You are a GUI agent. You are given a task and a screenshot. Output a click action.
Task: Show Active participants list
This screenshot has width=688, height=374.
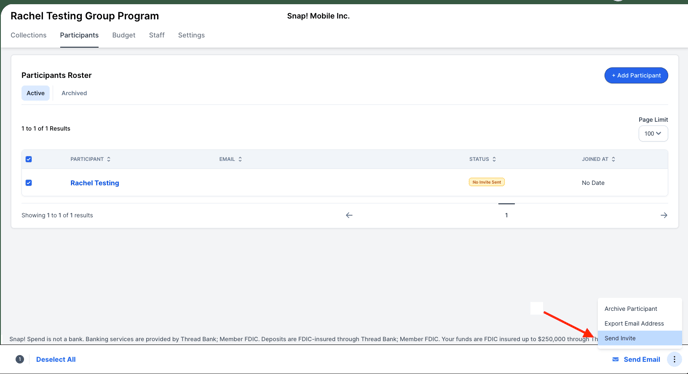pyautogui.click(x=36, y=93)
